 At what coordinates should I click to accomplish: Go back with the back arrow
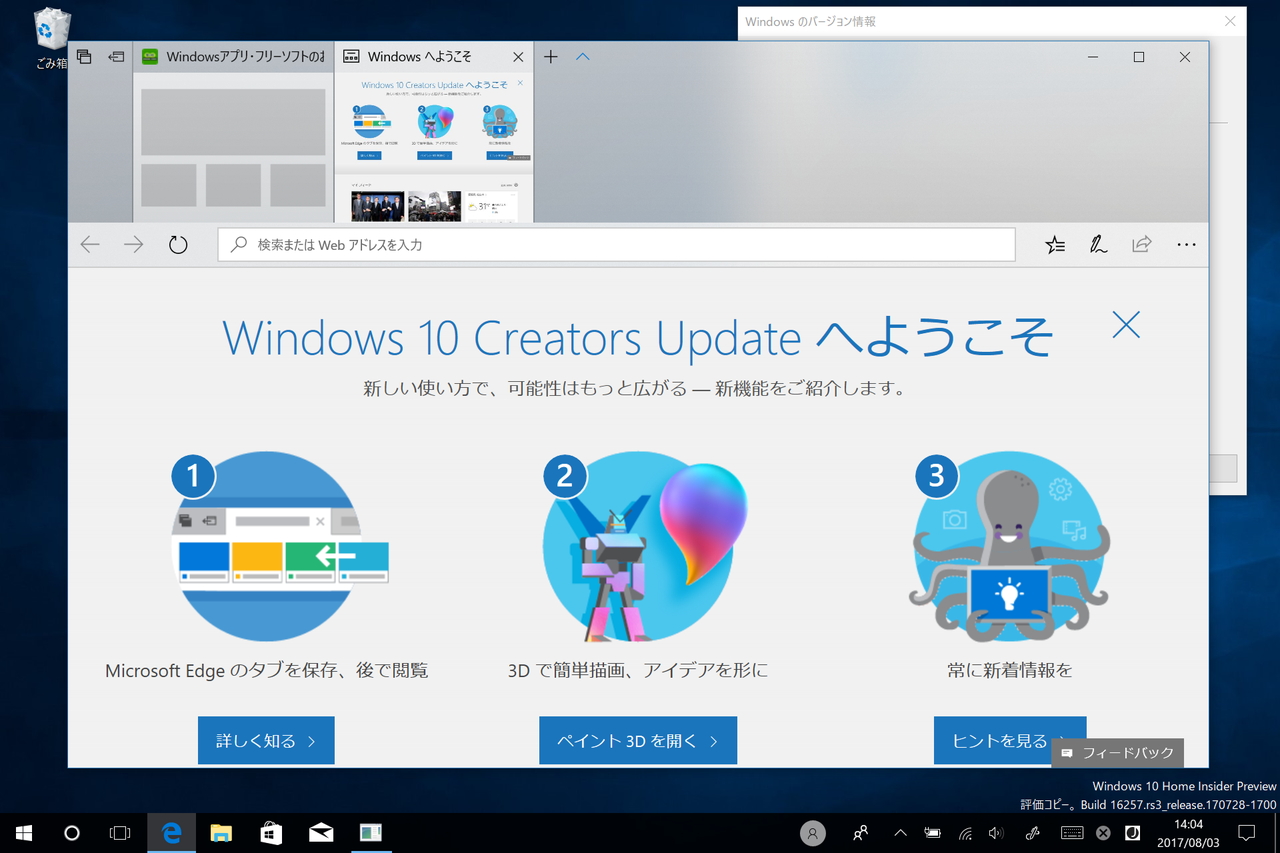click(x=89, y=244)
